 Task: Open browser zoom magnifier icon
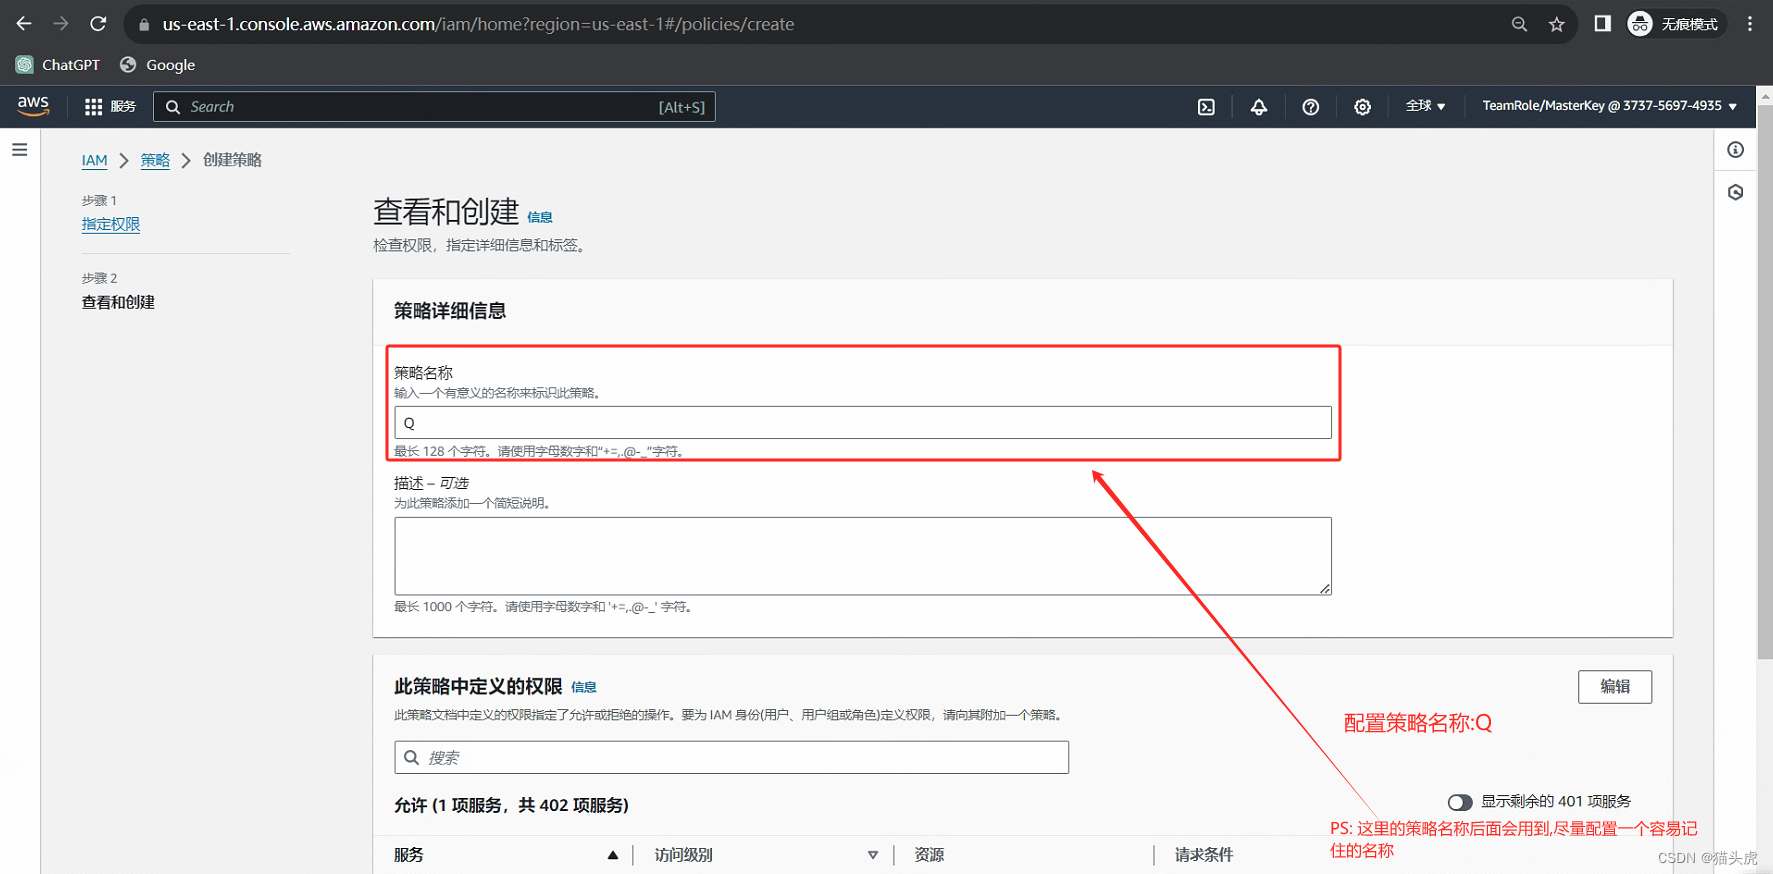point(1519,24)
